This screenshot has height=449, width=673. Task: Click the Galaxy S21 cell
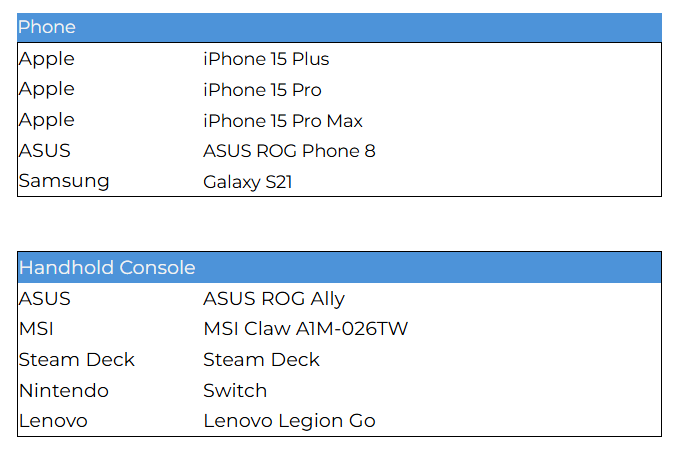247,182
